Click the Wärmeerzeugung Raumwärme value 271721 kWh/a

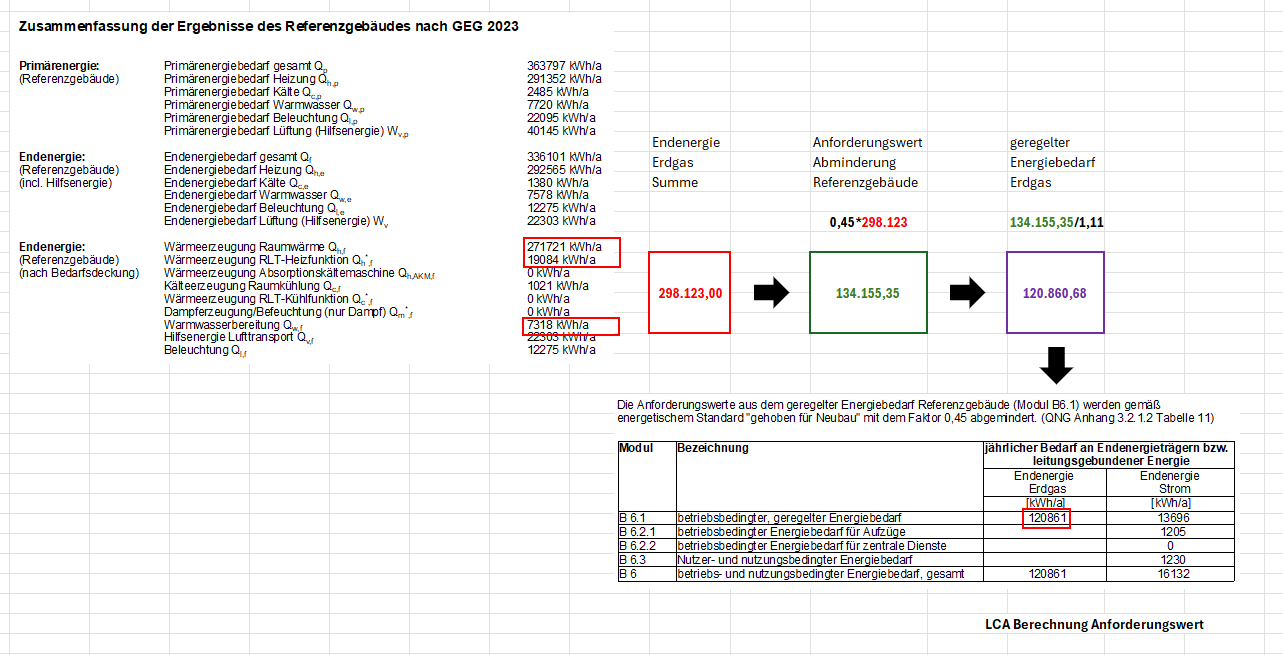click(564, 246)
